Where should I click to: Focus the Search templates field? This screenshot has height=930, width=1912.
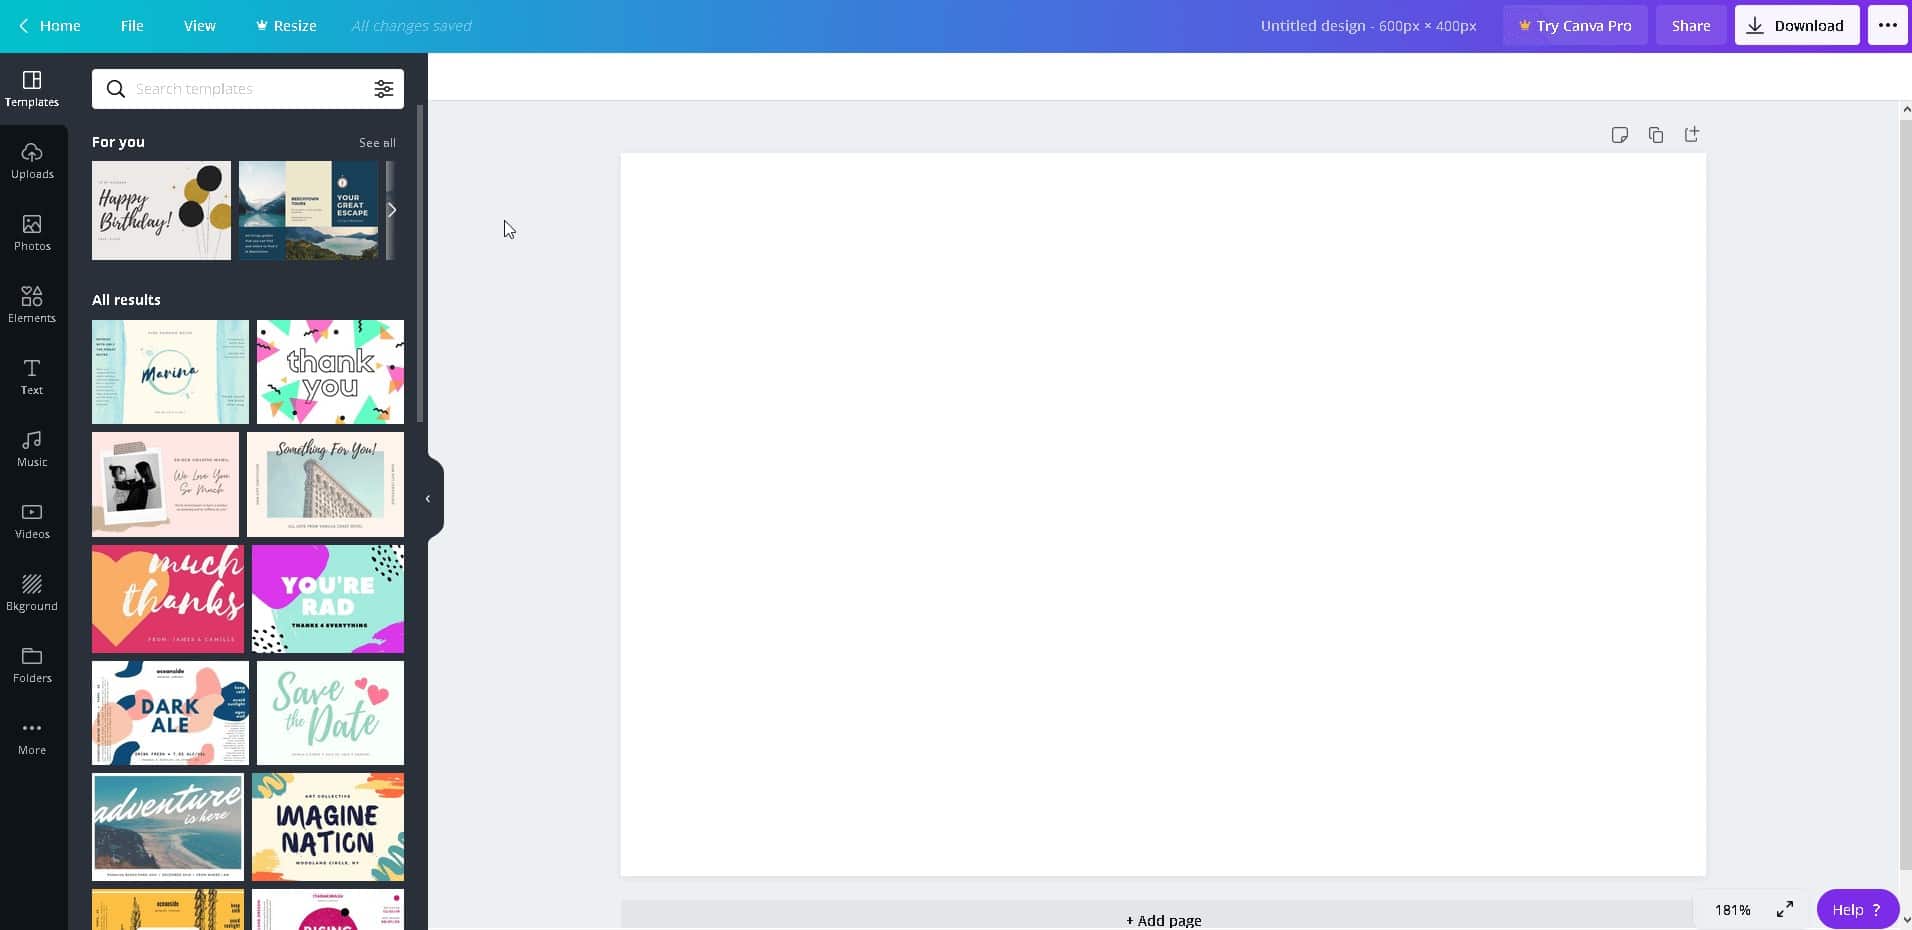click(x=248, y=89)
